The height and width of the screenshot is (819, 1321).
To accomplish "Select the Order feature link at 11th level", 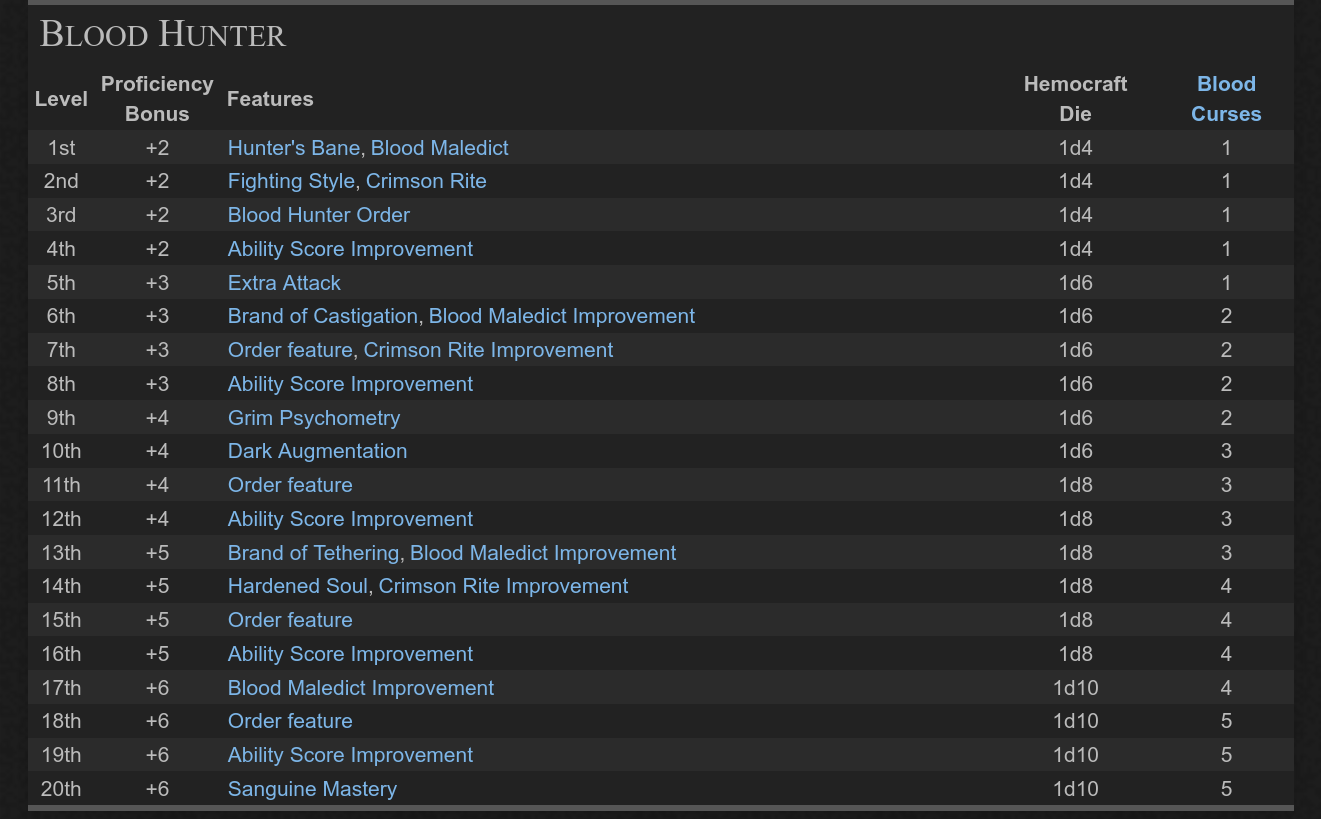I will click(290, 485).
